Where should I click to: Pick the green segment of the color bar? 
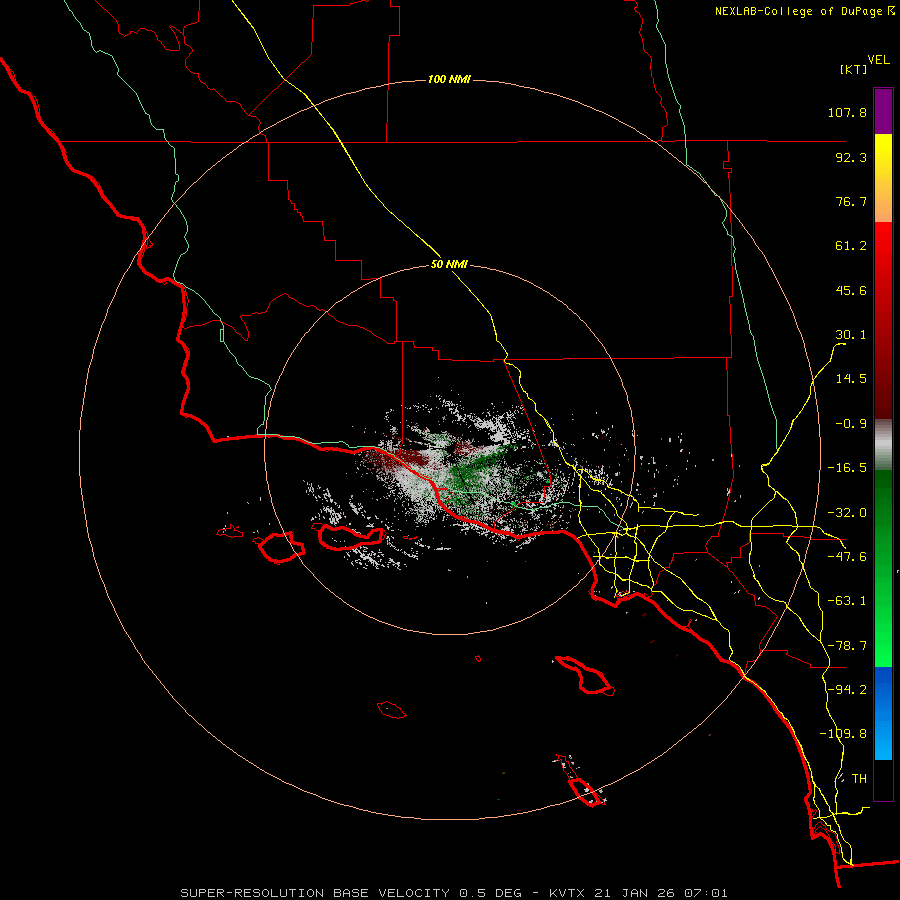(x=883, y=568)
